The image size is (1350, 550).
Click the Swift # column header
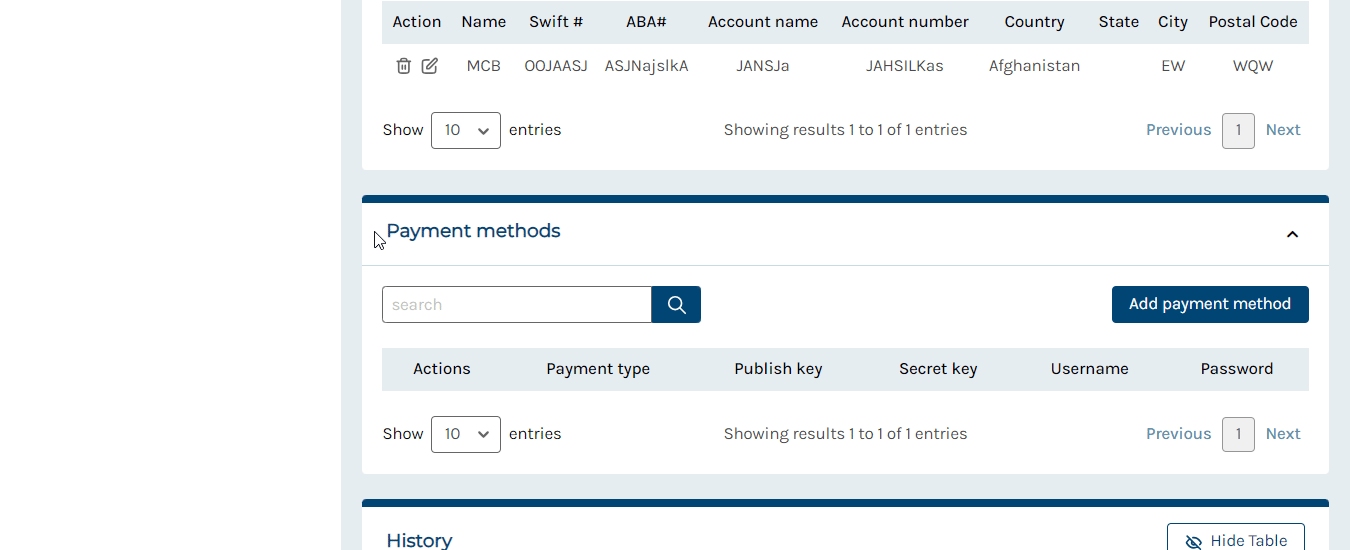click(556, 22)
